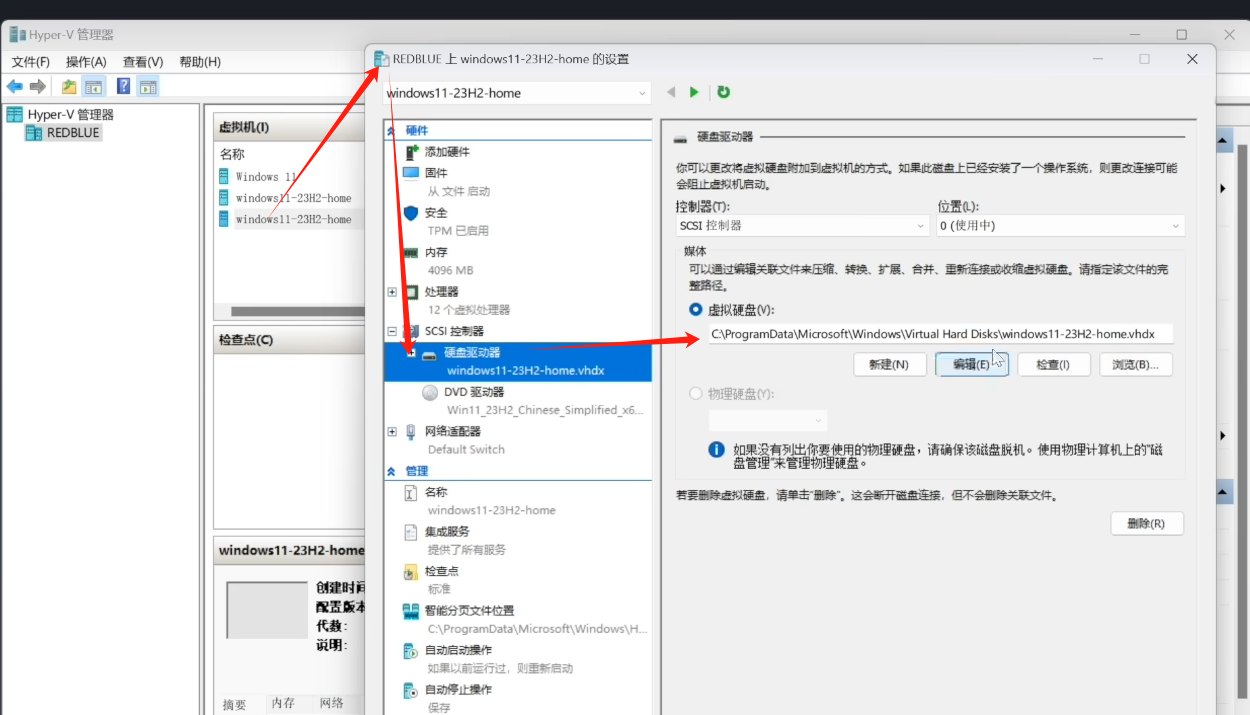Viewport: 1250px width, 715px height.
Task: Select the 虚拟硬盘(V) radio button
Action: [696, 310]
